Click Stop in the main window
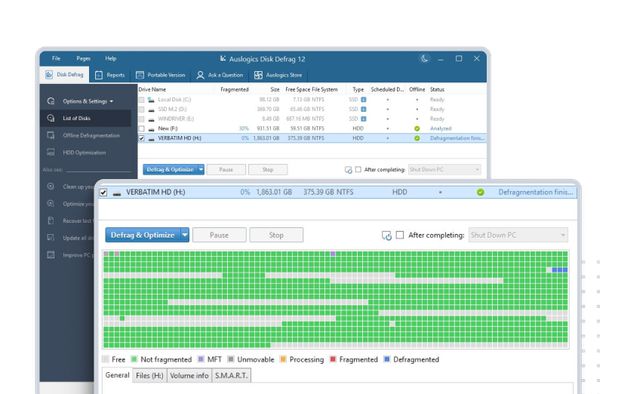This screenshot has width=618, height=394. tap(268, 169)
